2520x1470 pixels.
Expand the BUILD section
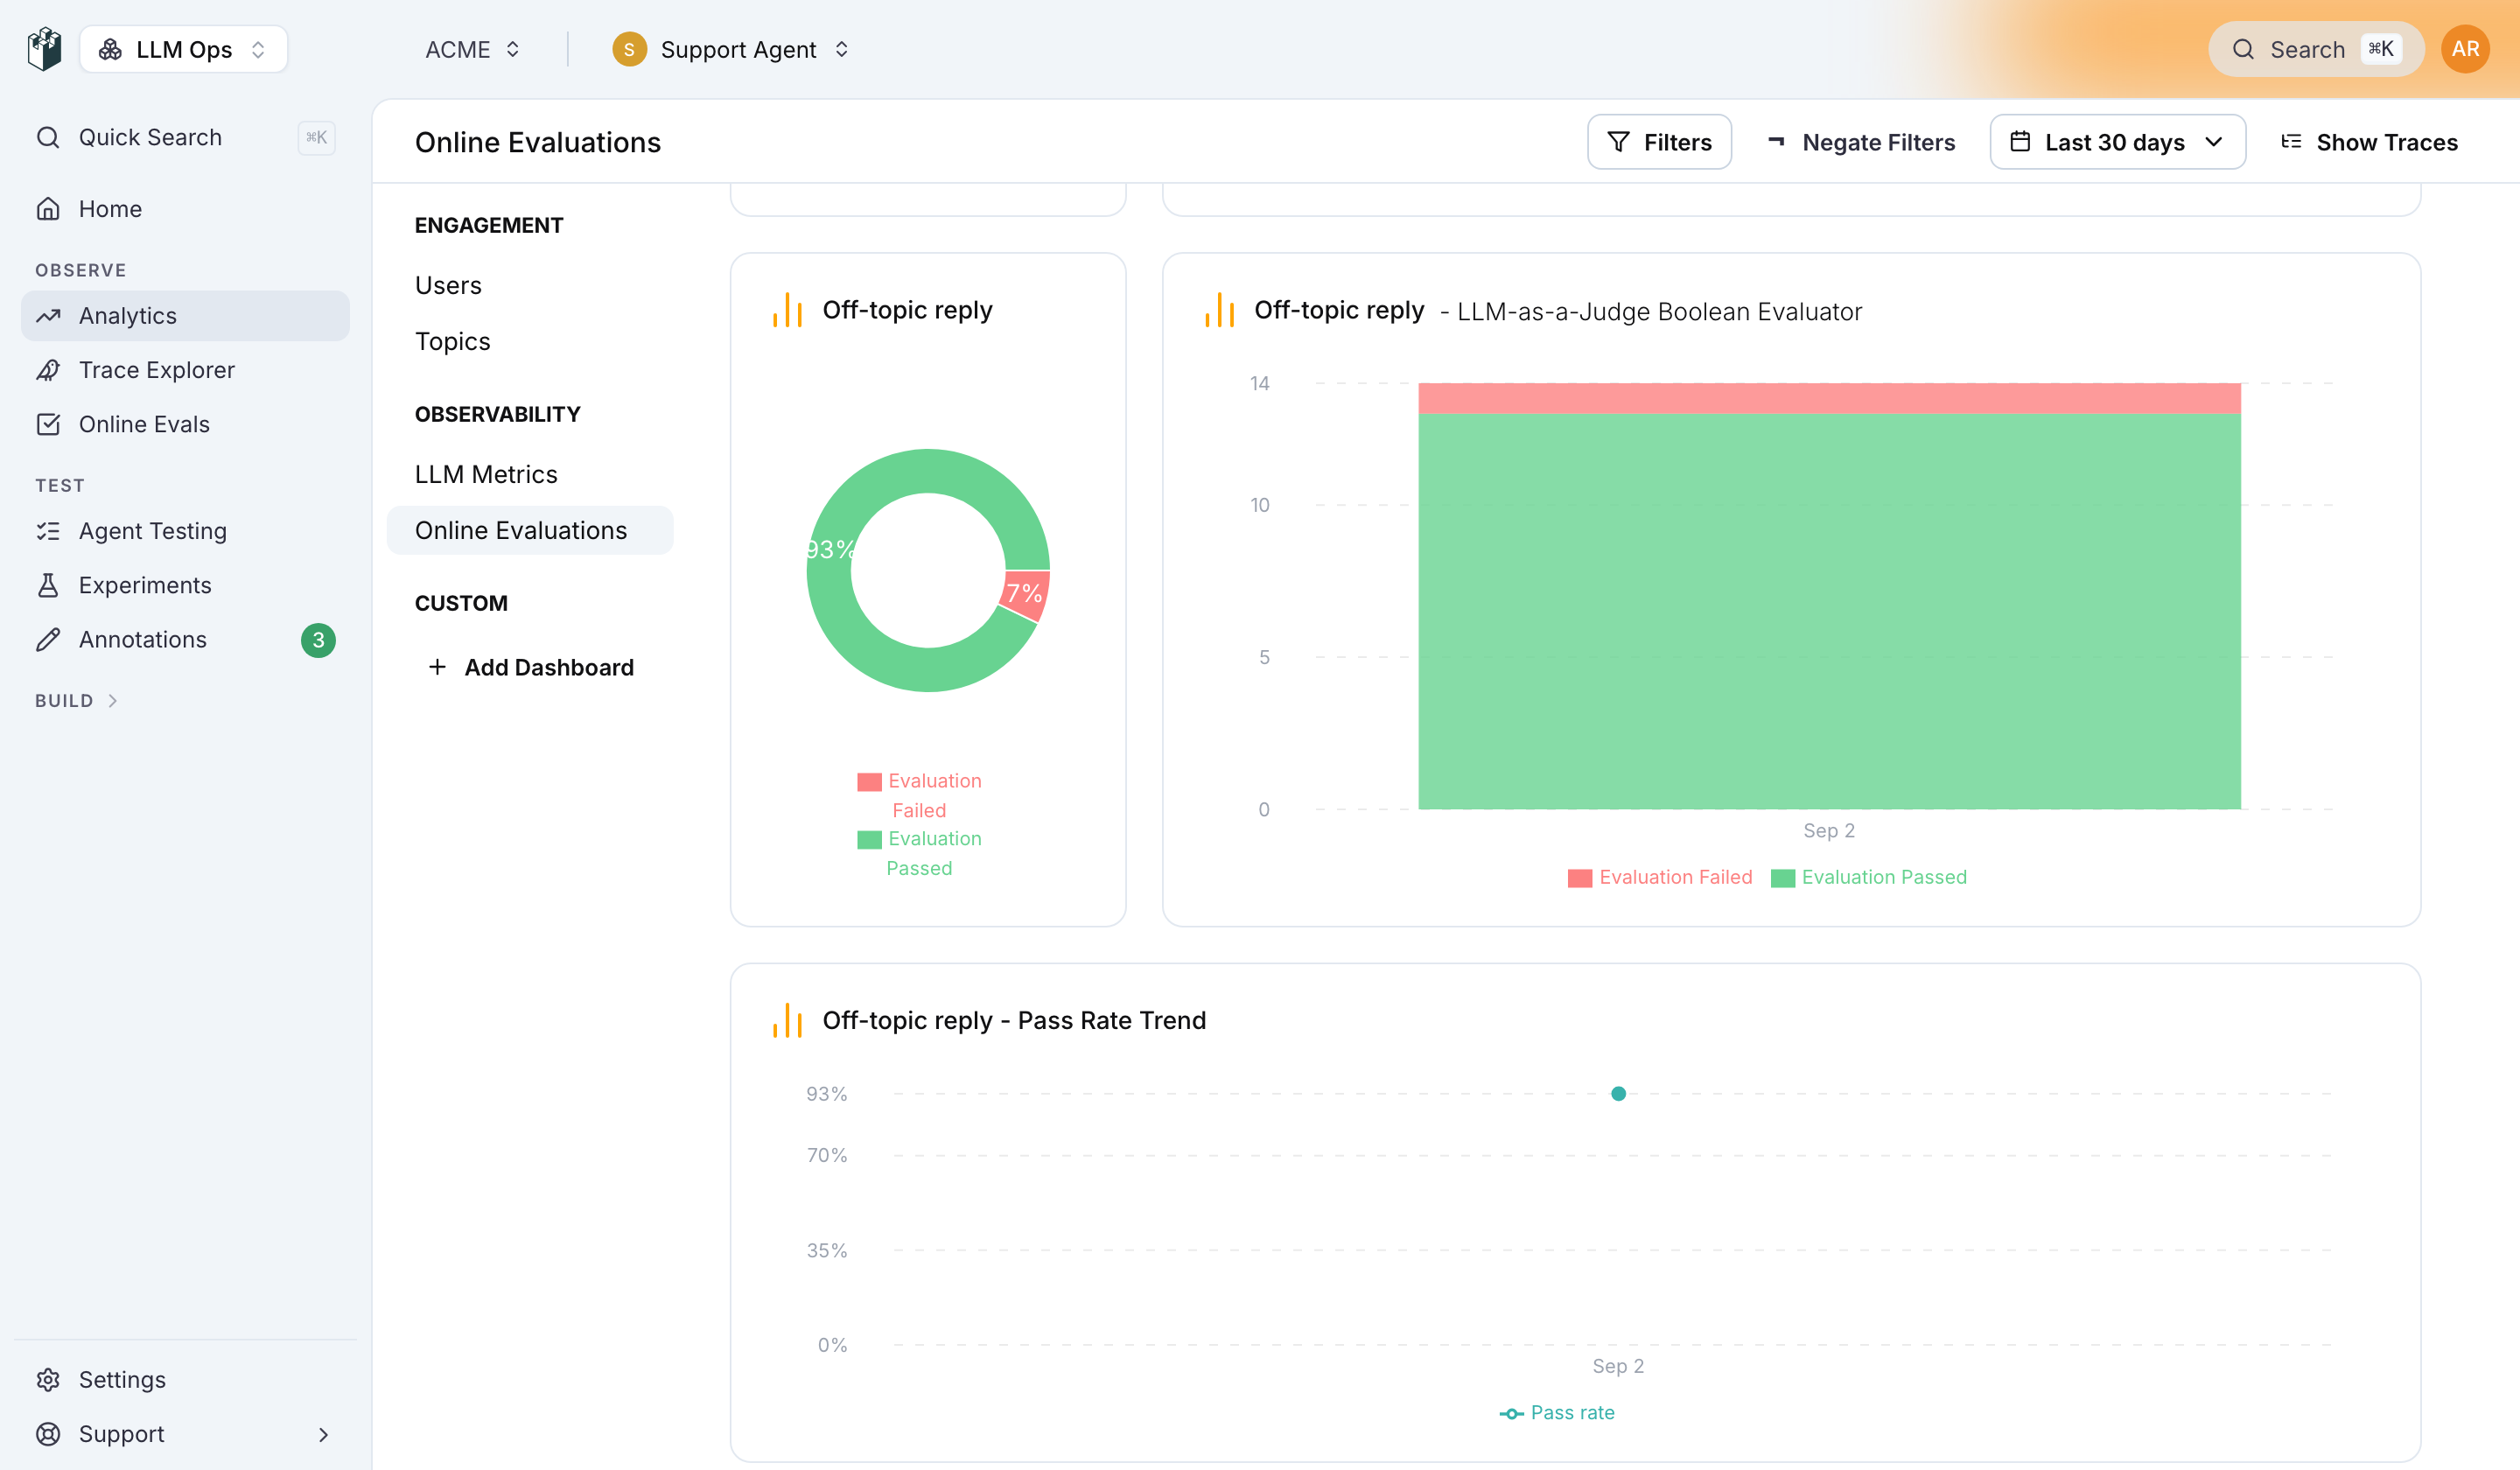(77, 701)
